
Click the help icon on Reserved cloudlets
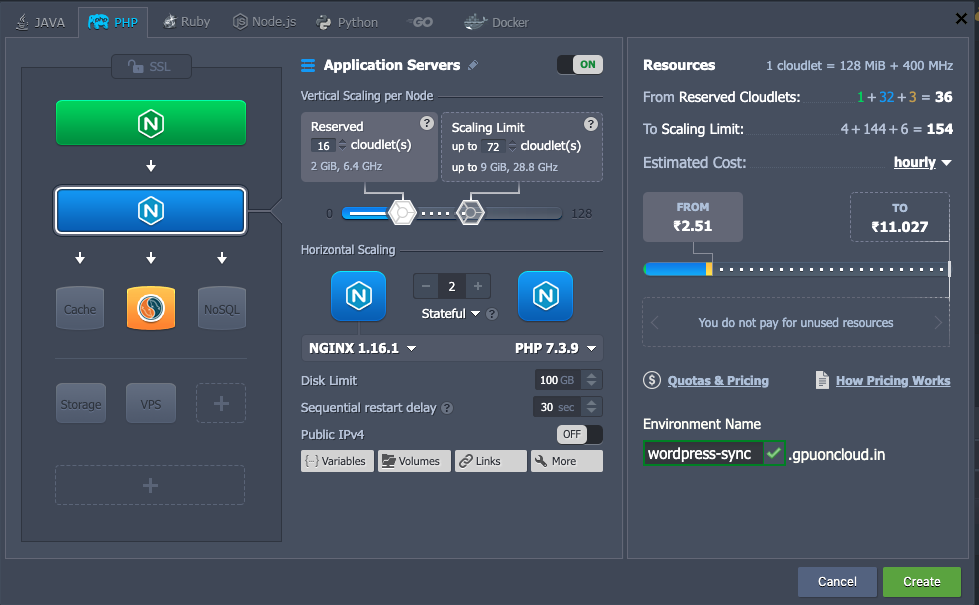(x=427, y=124)
